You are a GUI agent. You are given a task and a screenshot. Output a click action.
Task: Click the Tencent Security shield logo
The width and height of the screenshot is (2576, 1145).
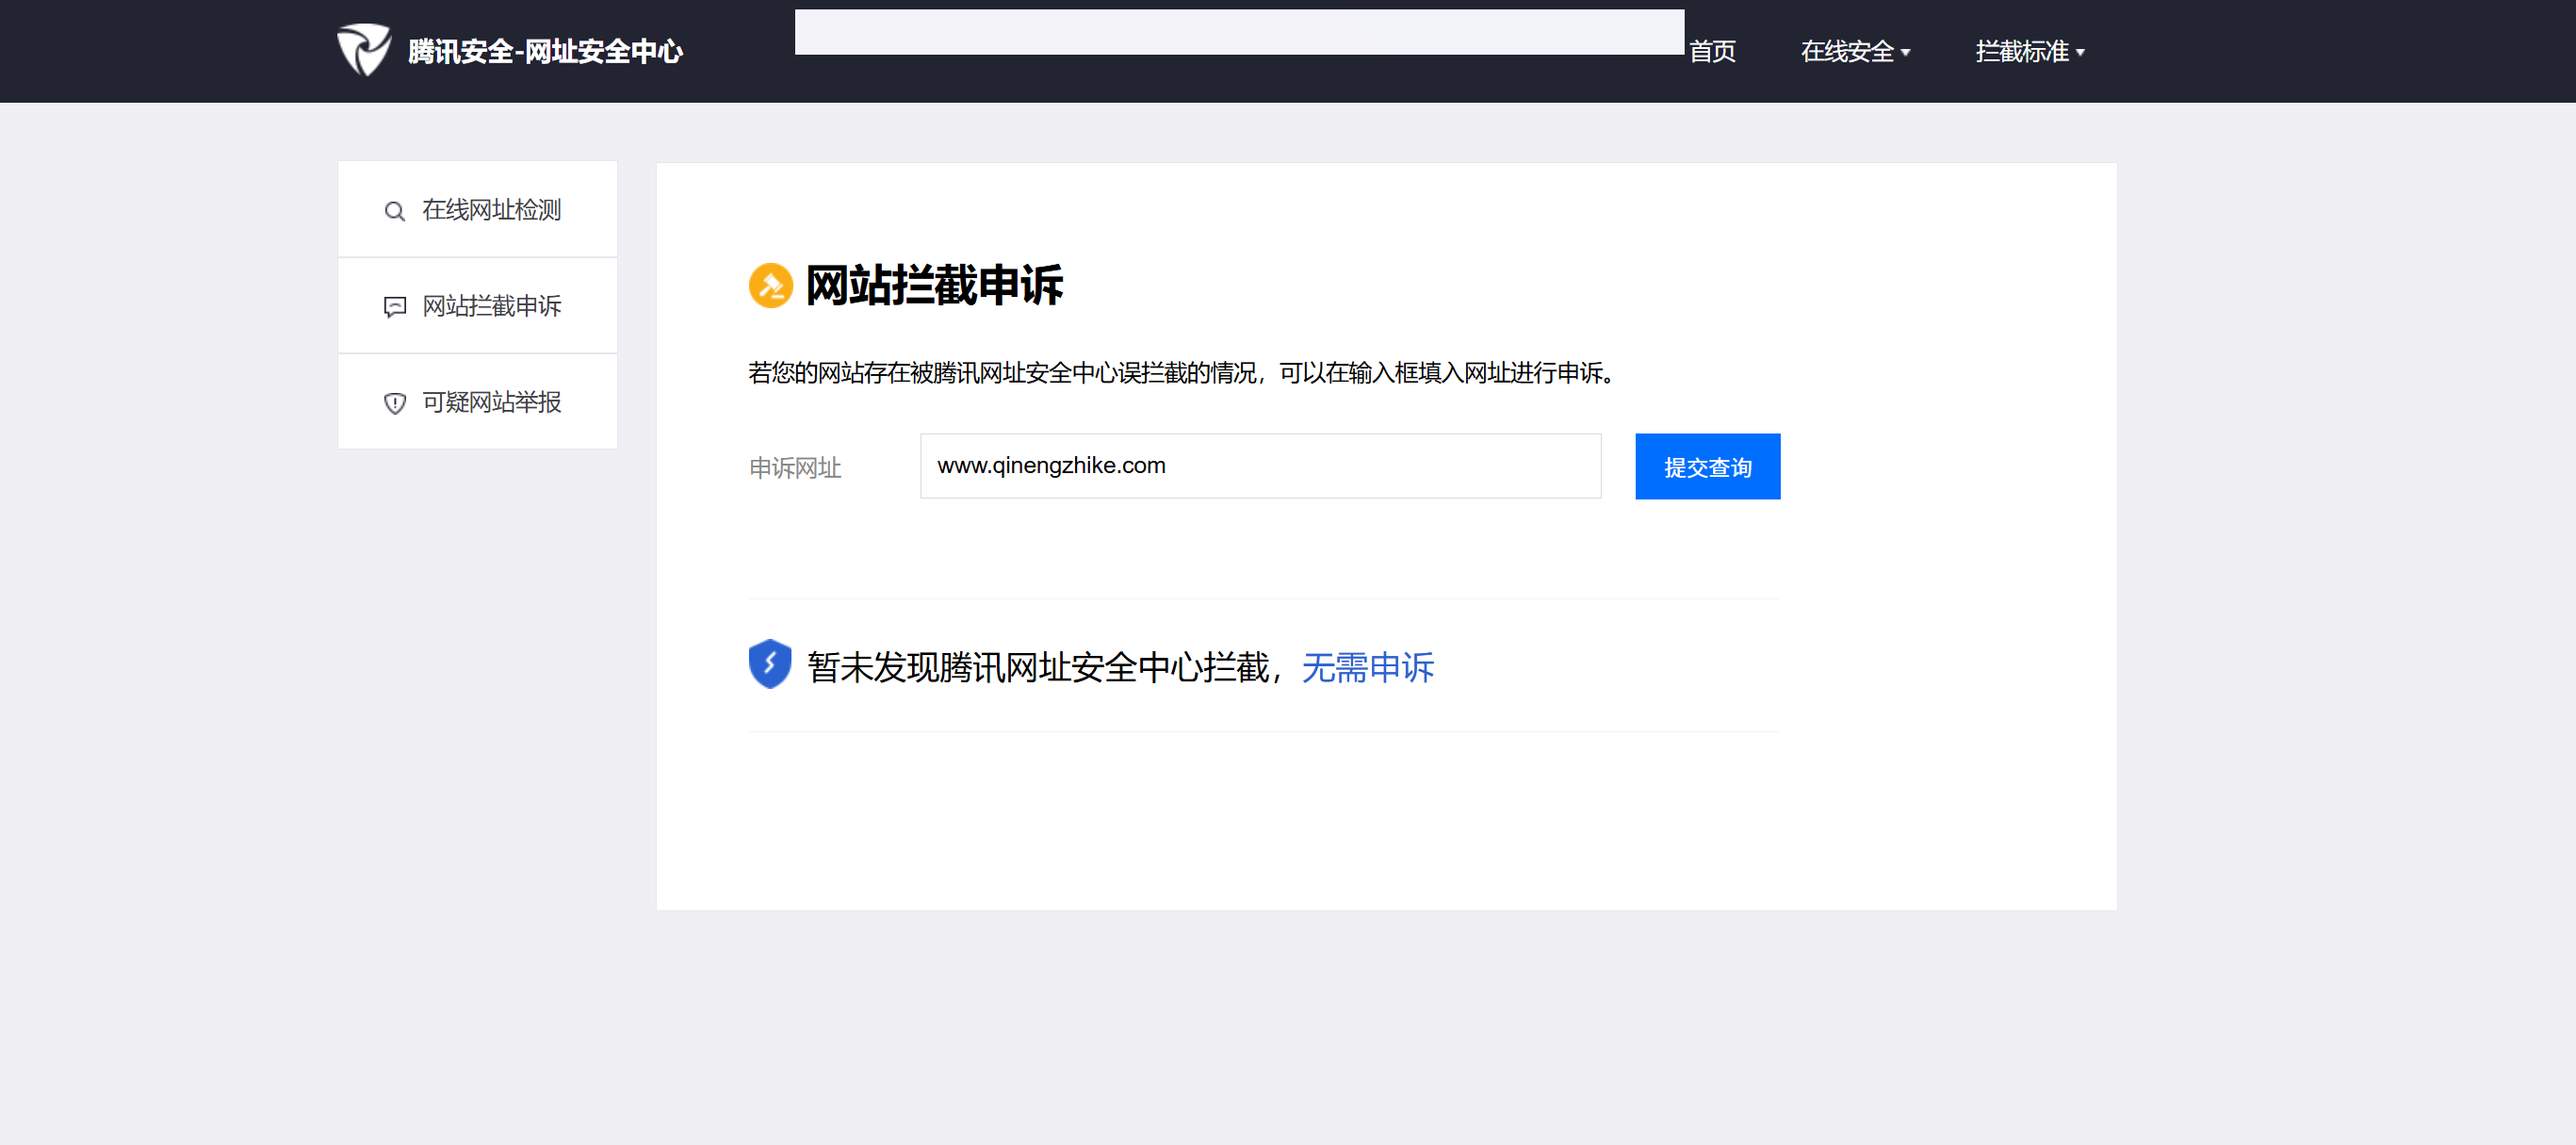pyautogui.click(x=363, y=50)
